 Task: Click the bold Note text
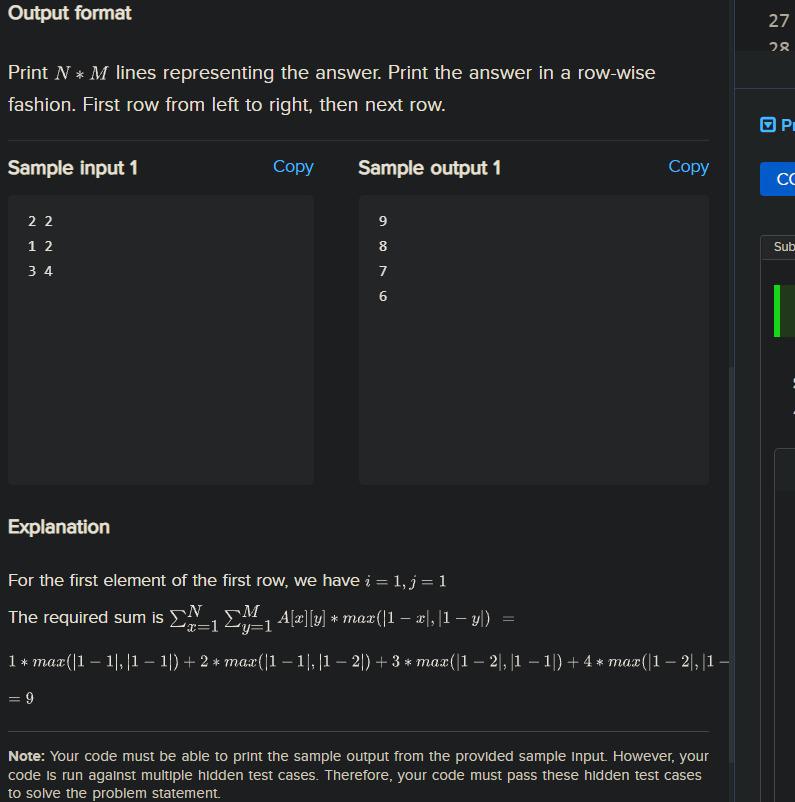(x=27, y=756)
